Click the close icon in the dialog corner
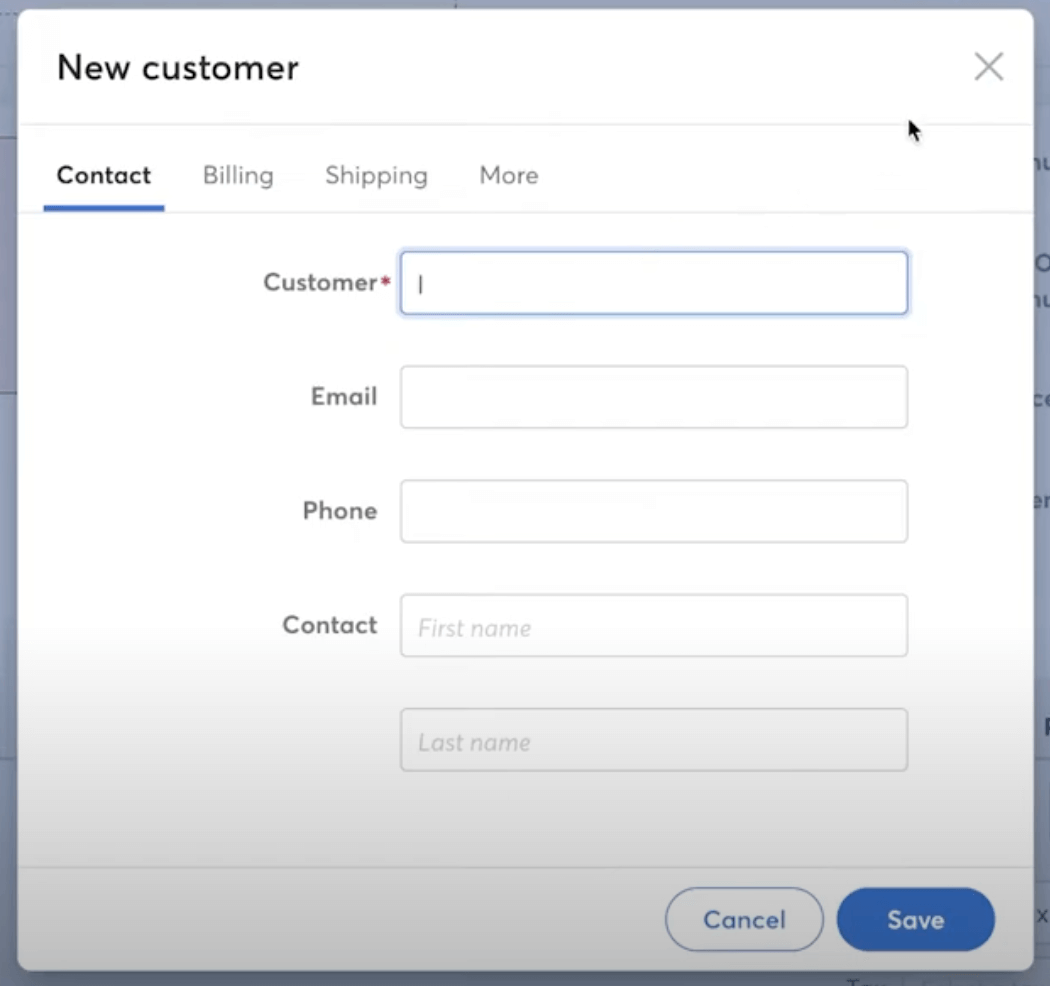This screenshot has width=1050, height=986. pyautogui.click(x=988, y=66)
